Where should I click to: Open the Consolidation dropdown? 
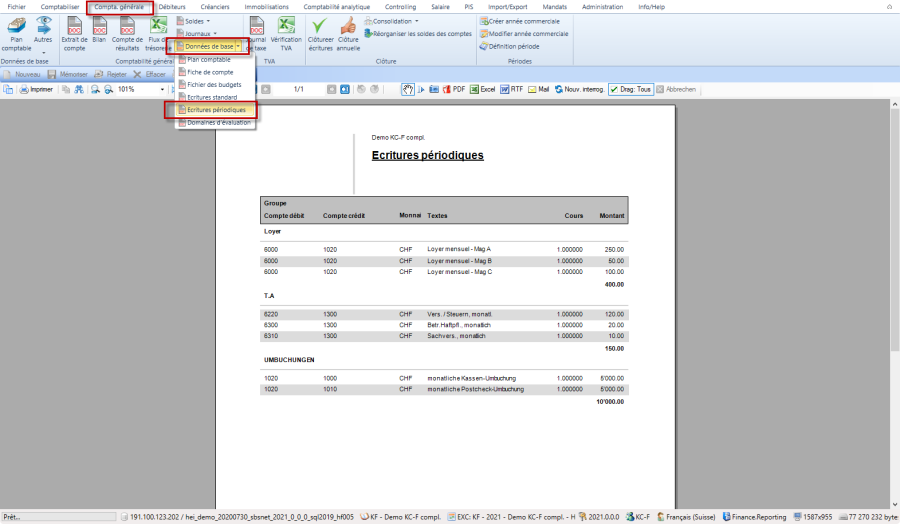point(394,21)
